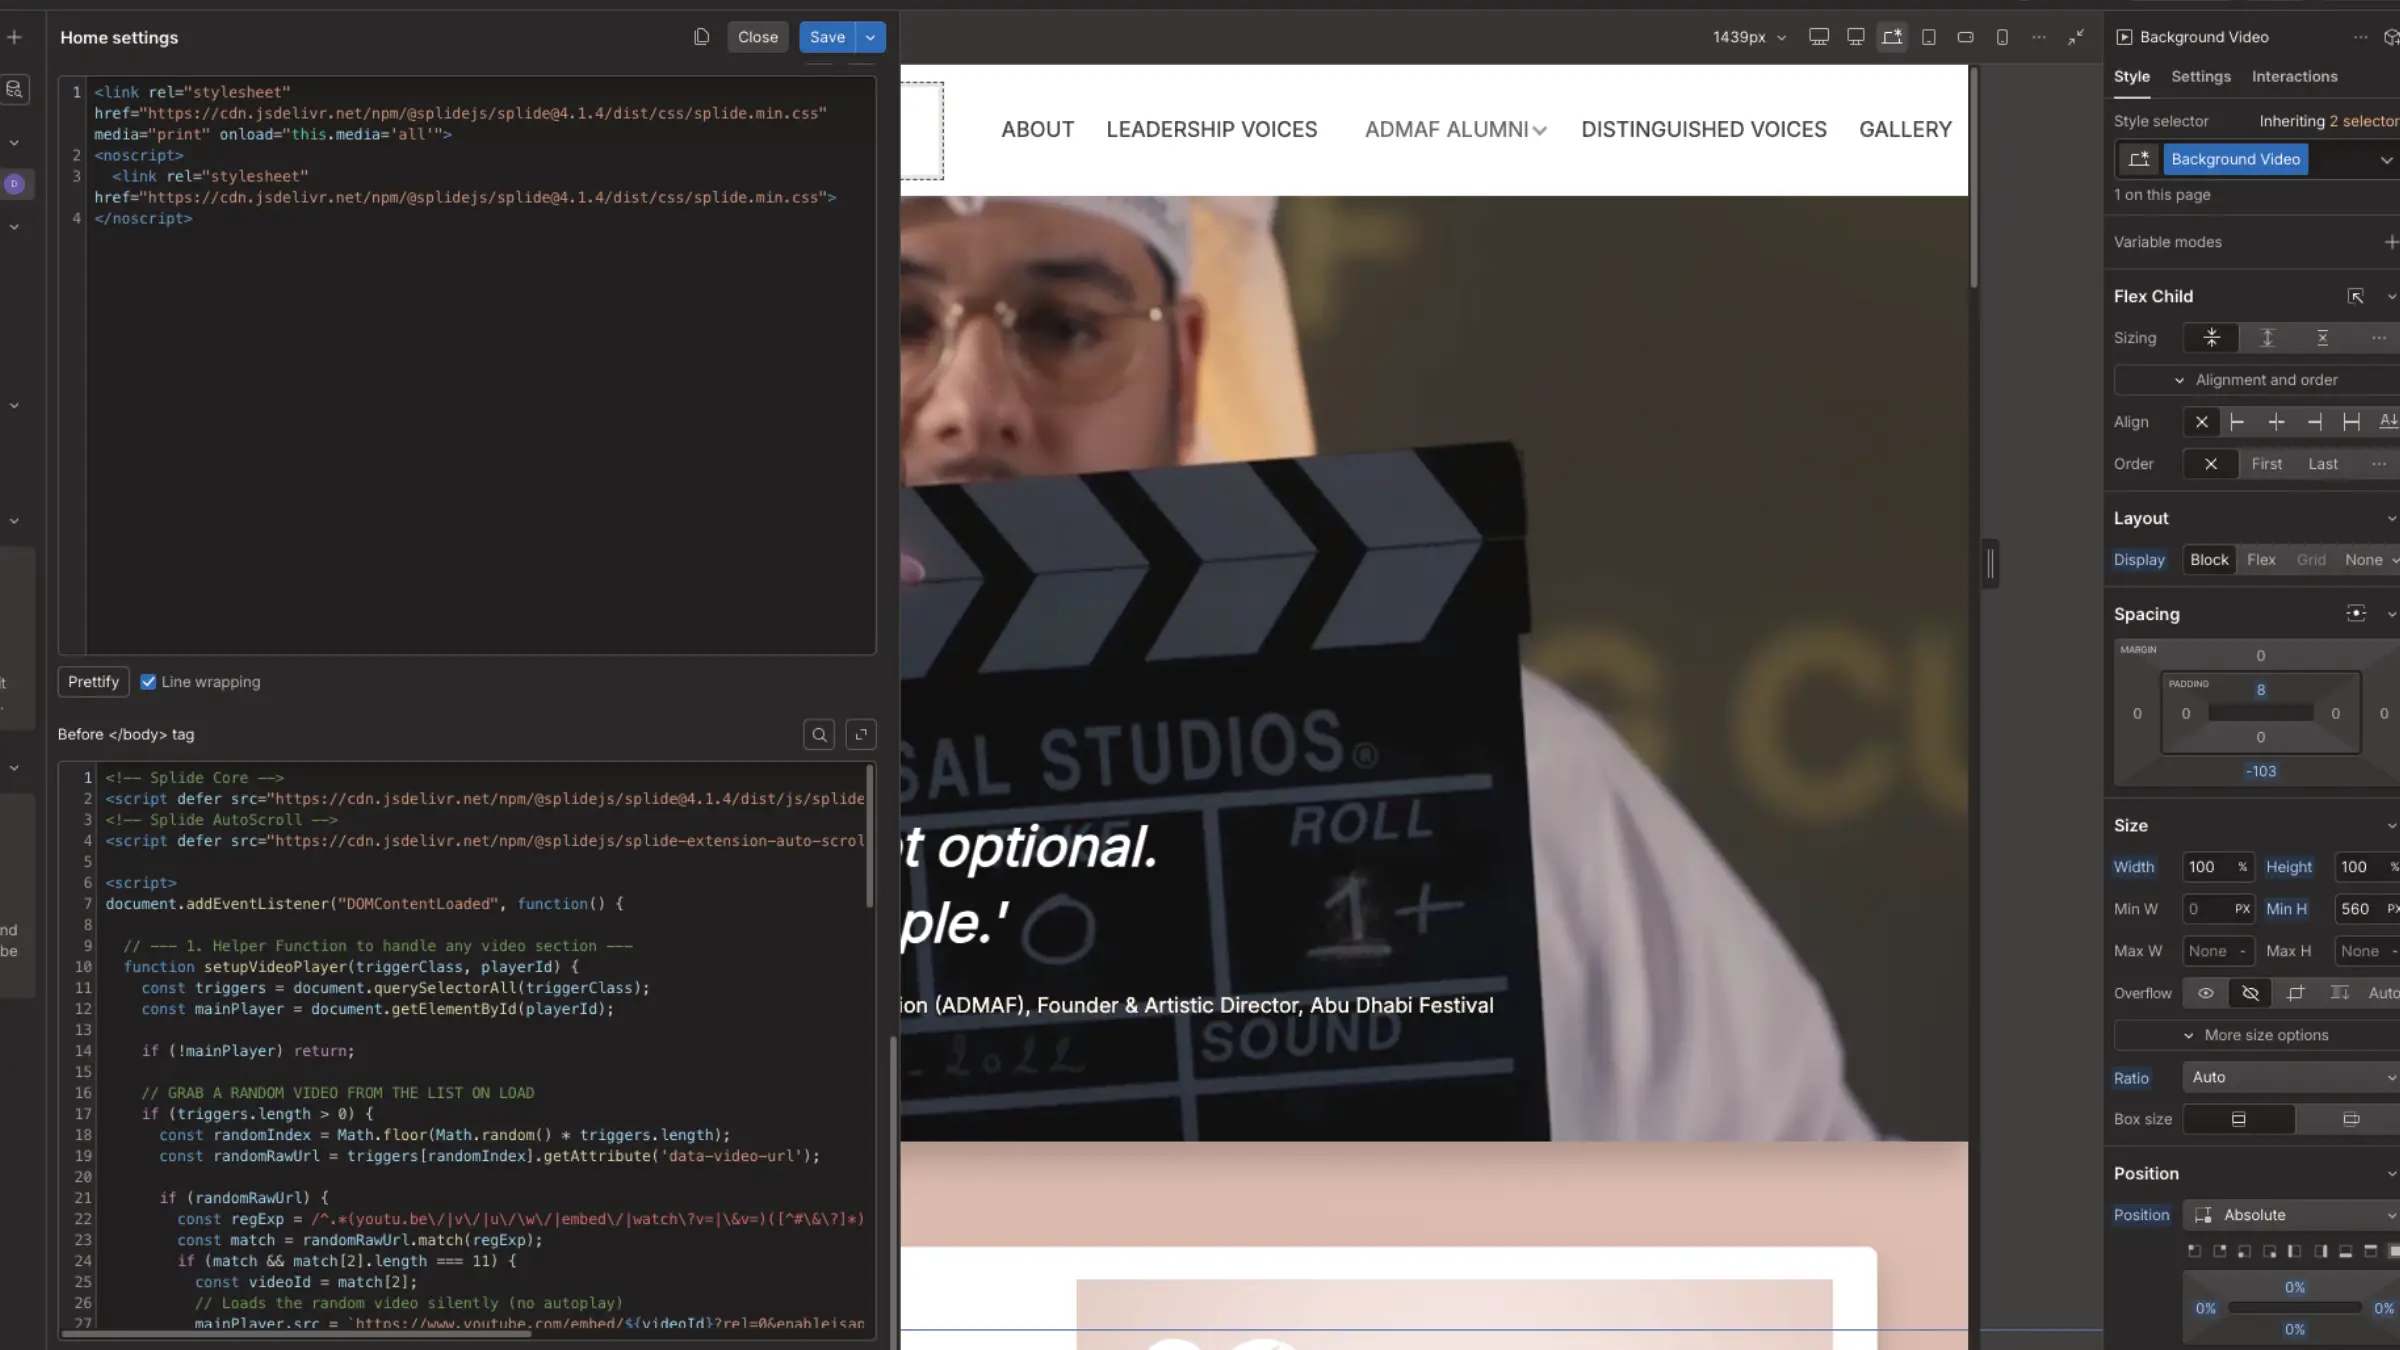This screenshot has height=1350, width=2400.
Task: Collapse the Alignment and order section
Action: pyautogui.click(x=2256, y=380)
